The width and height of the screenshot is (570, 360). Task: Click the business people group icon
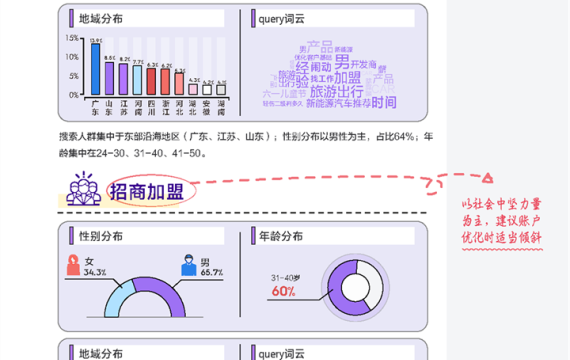(x=84, y=189)
